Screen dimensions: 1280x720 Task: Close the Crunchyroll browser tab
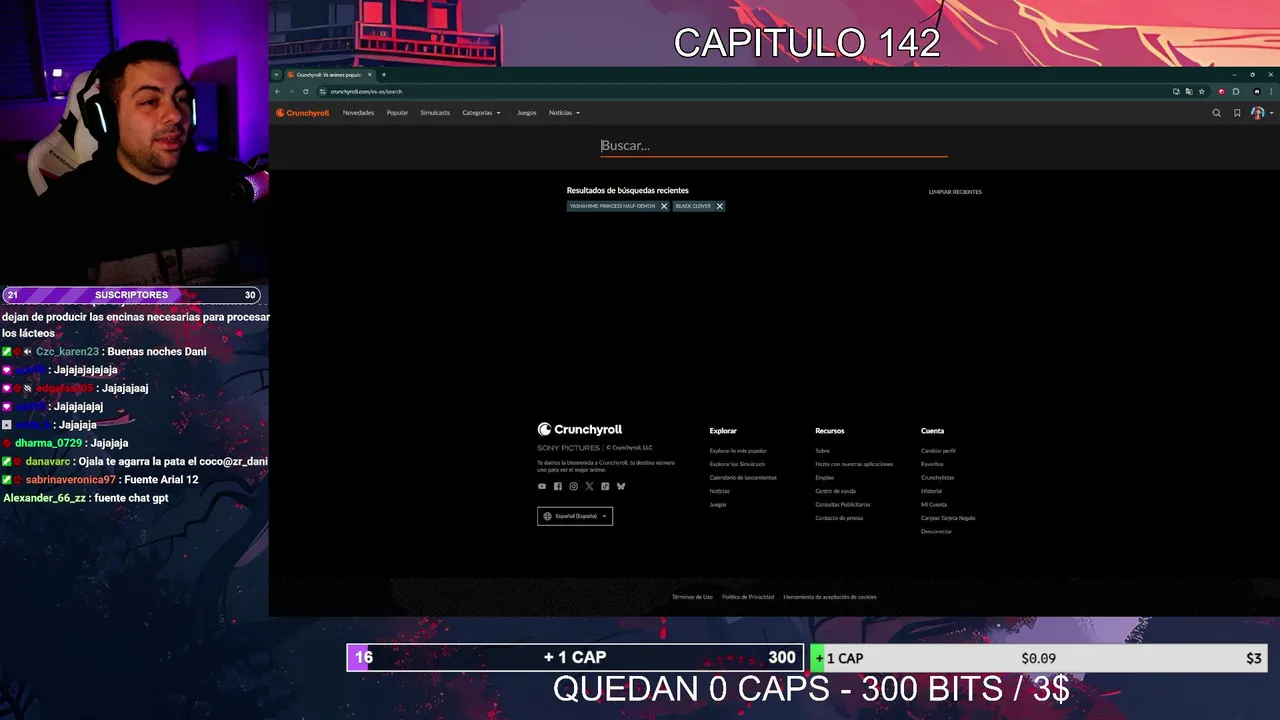[x=370, y=75]
